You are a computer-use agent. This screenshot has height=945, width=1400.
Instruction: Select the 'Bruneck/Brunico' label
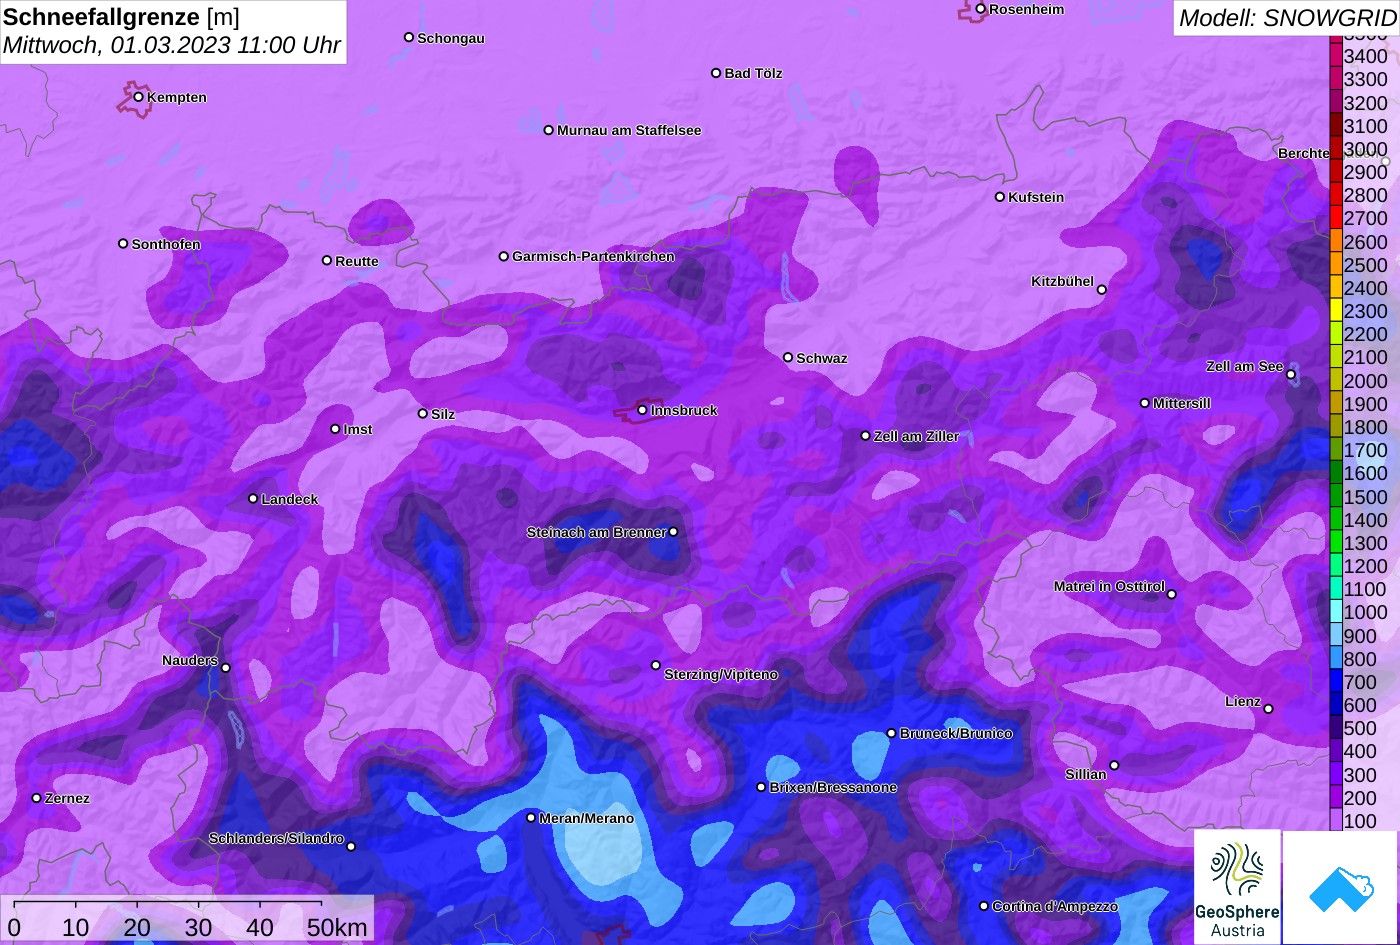(x=956, y=733)
